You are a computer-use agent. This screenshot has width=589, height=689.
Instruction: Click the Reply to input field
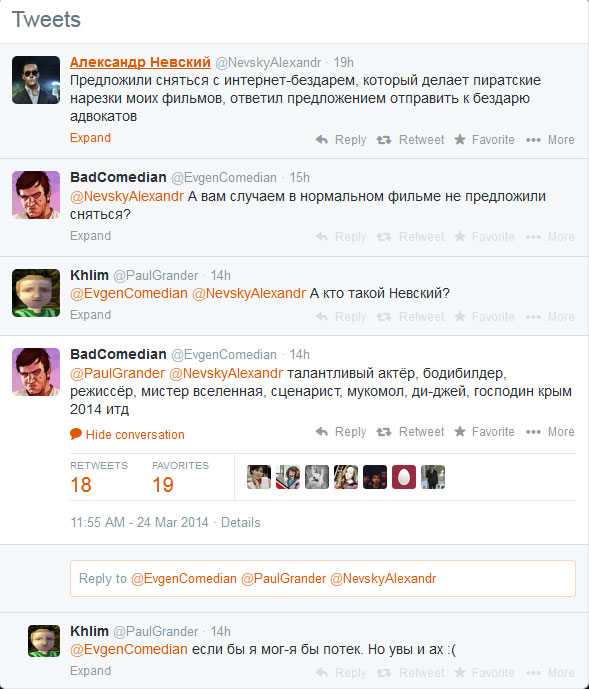tap(323, 578)
